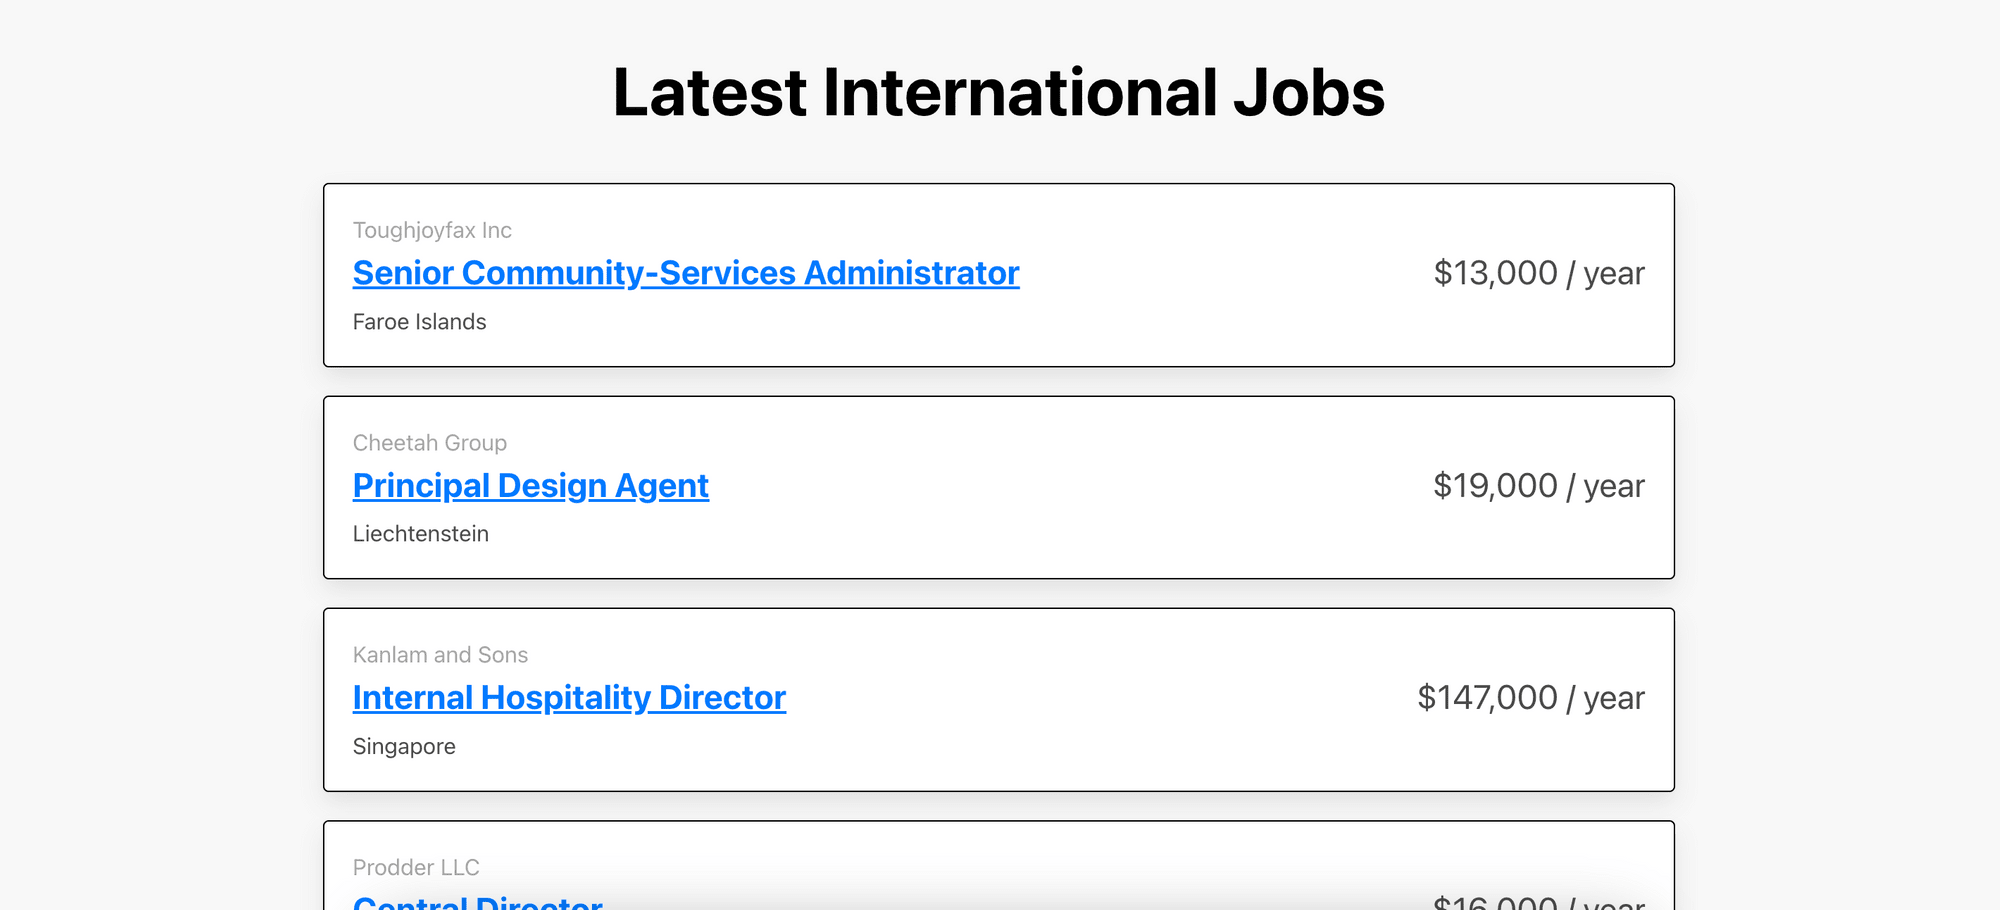This screenshot has height=910, width=2000.
Task: Follow the Internal Hospitality Director link
Action: coord(569,698)
